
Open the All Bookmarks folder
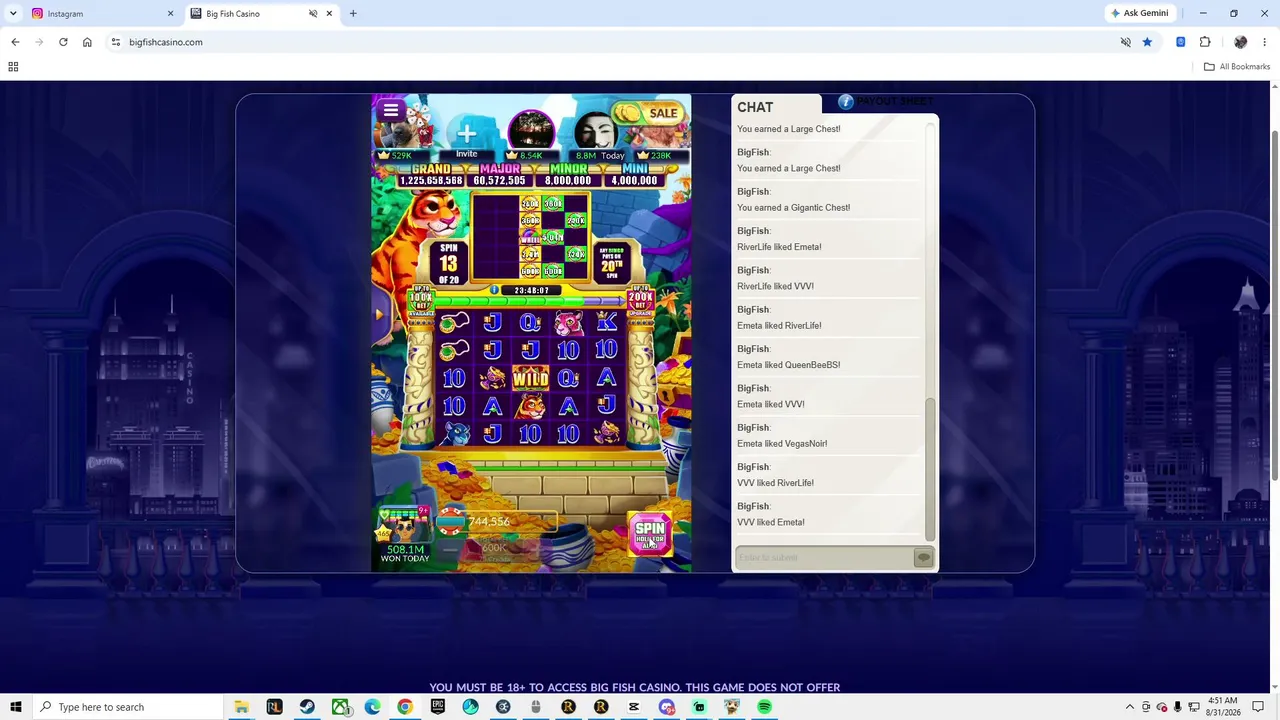1237,67
